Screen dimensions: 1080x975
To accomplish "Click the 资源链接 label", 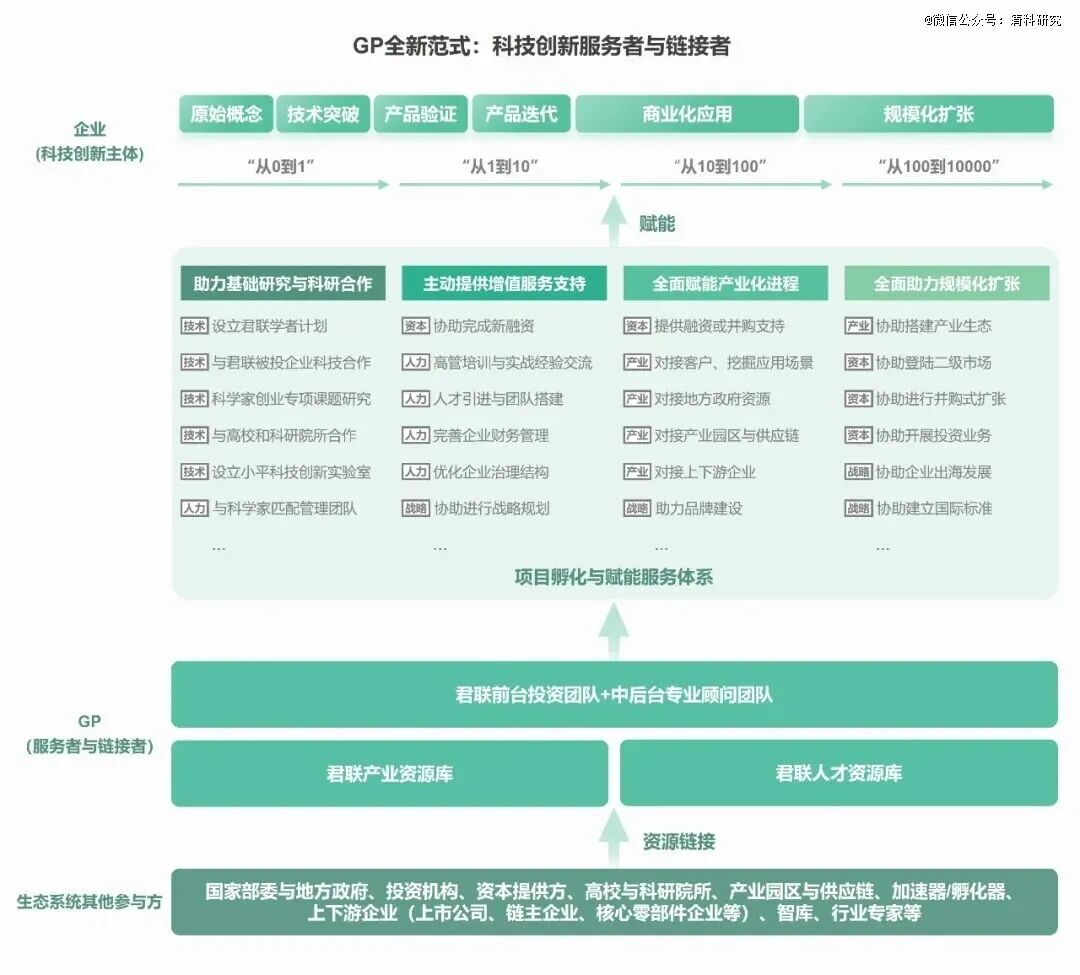I will tap(679, 841).
